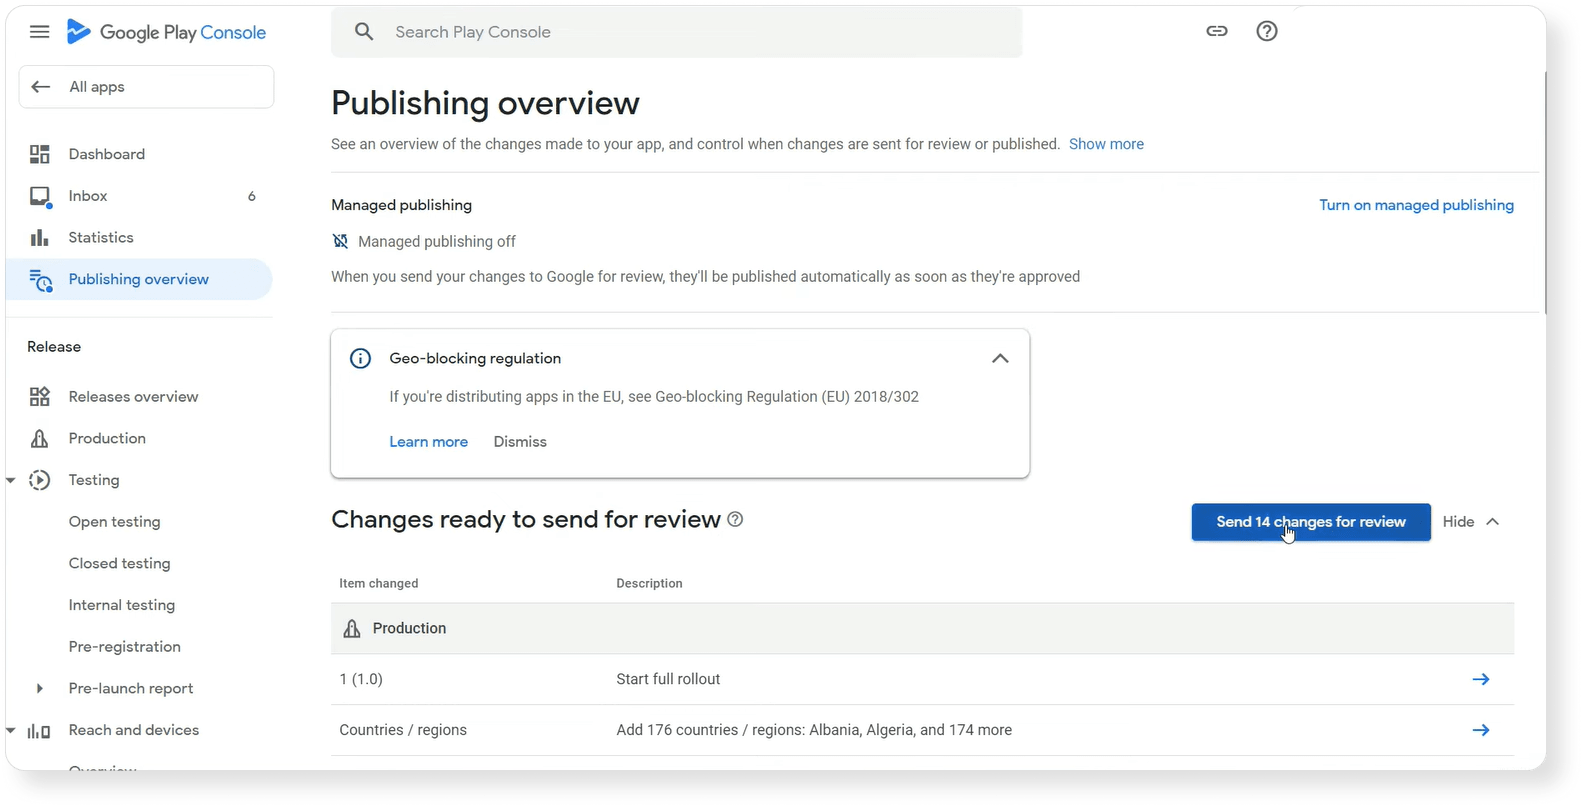The height and width of the screenshot is (806, 1582).
Task: Click the Google Play Console logo
Action: [x=166, y=32]
